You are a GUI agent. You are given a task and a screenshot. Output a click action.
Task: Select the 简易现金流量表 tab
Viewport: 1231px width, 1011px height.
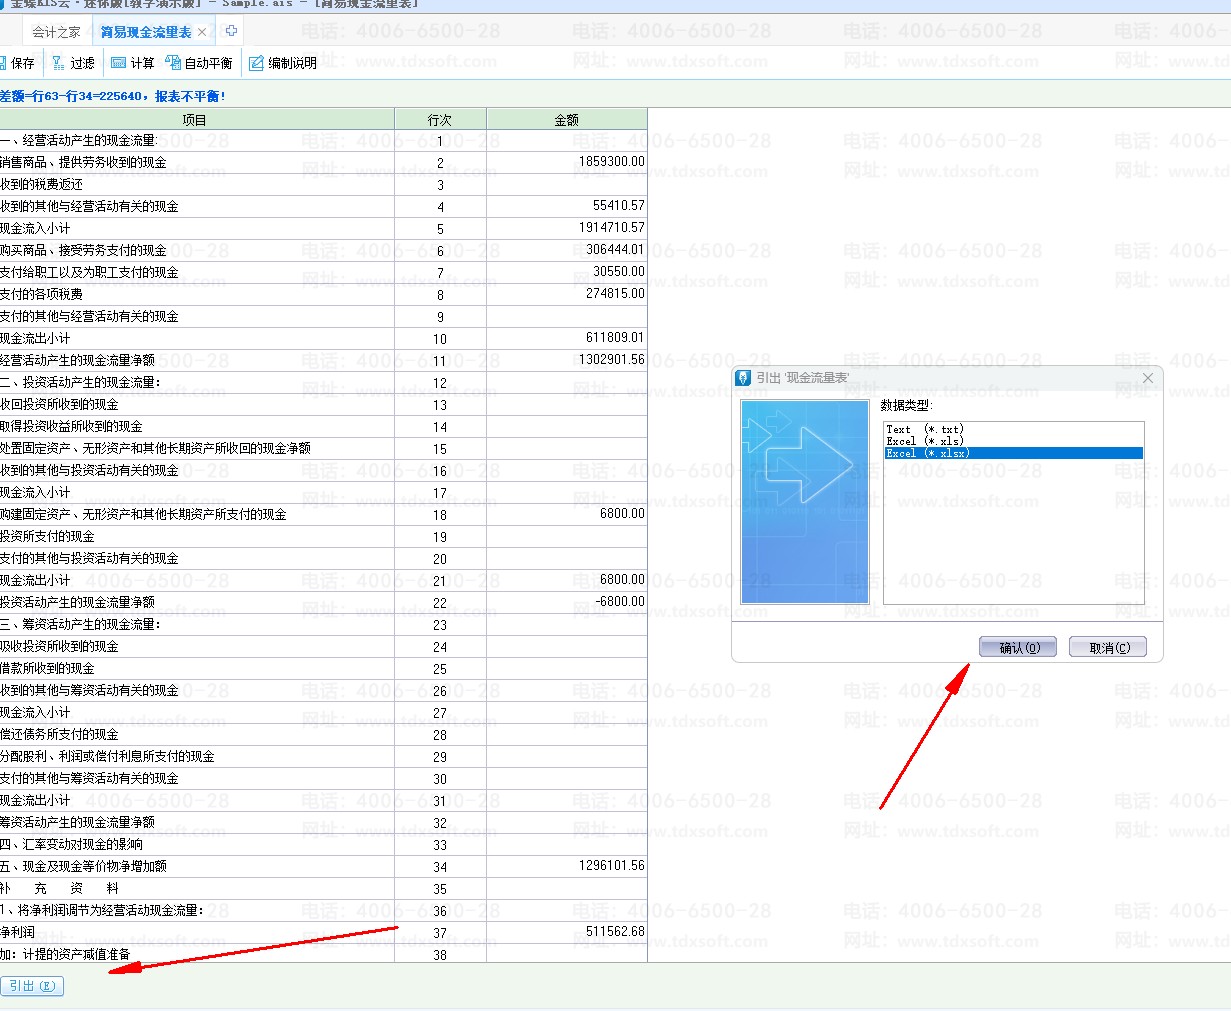(x=145, y=32)
